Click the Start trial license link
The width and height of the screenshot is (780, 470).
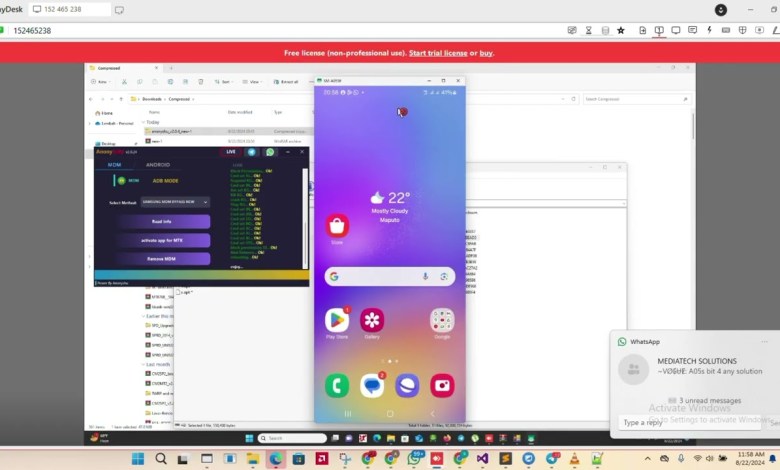tap(438, 52)
